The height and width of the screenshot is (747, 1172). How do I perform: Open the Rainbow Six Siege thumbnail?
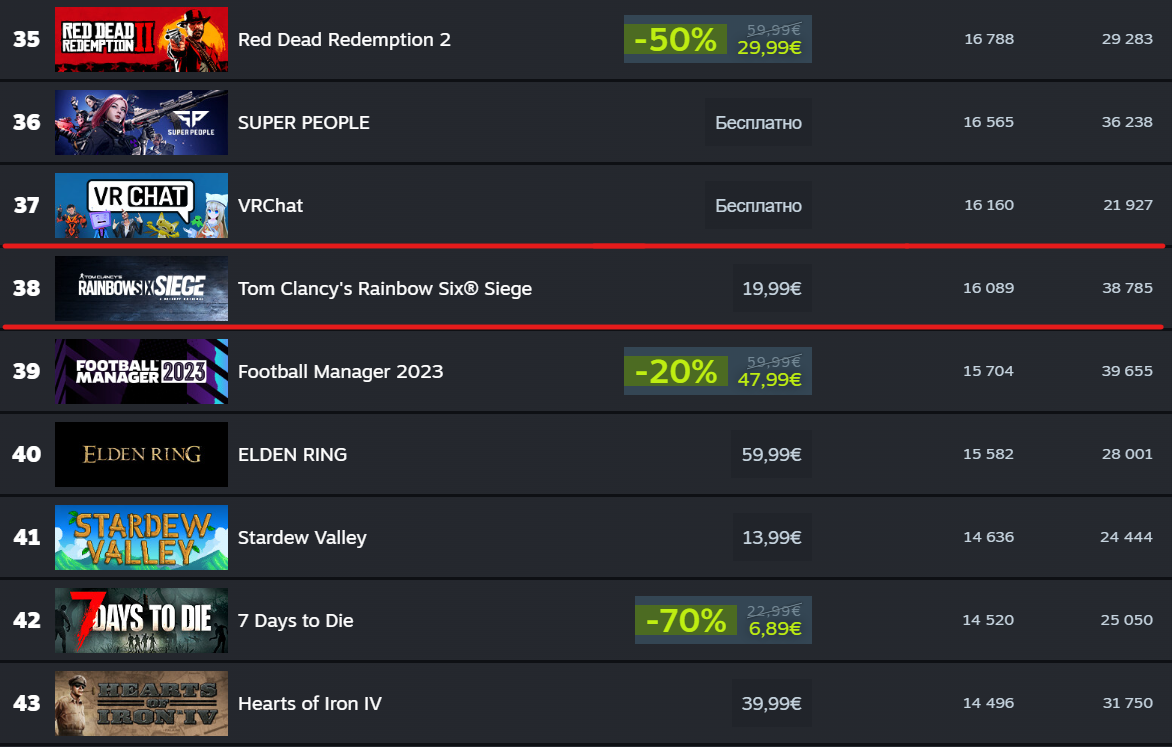[x=141, y=289]
